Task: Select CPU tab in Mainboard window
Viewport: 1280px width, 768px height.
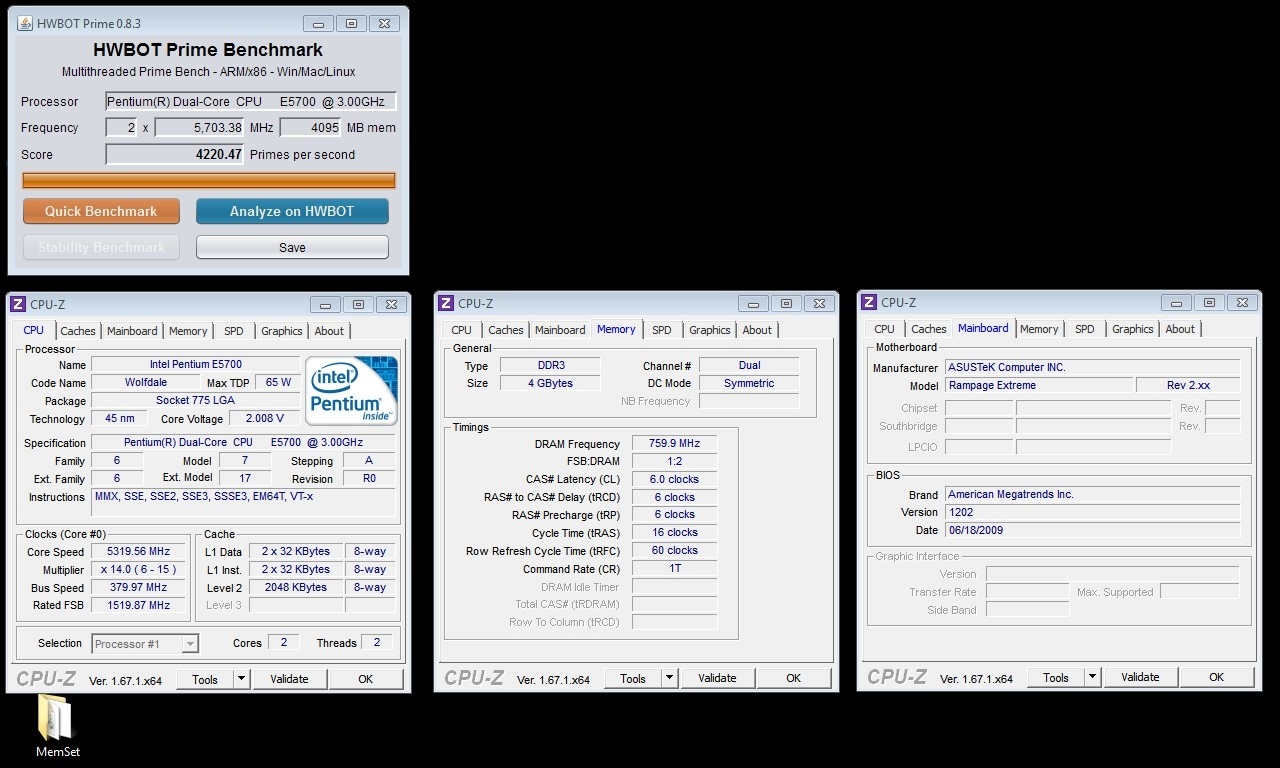Action: 885,329
